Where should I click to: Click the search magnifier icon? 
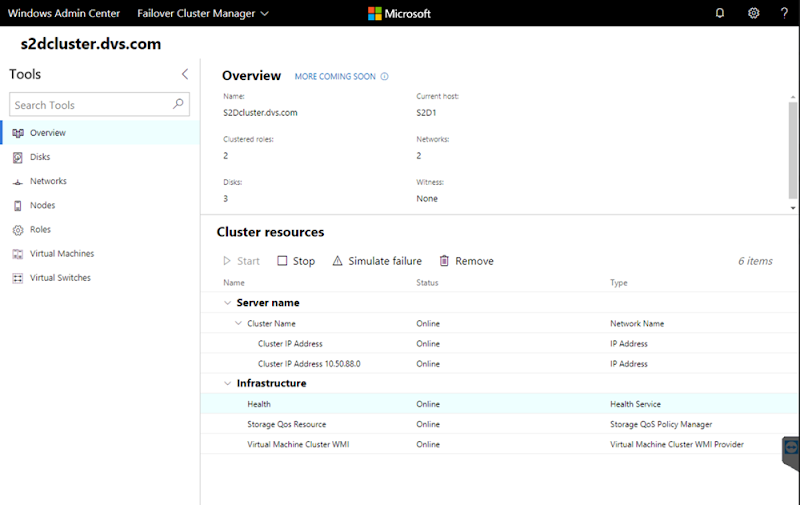coord(178,104)
